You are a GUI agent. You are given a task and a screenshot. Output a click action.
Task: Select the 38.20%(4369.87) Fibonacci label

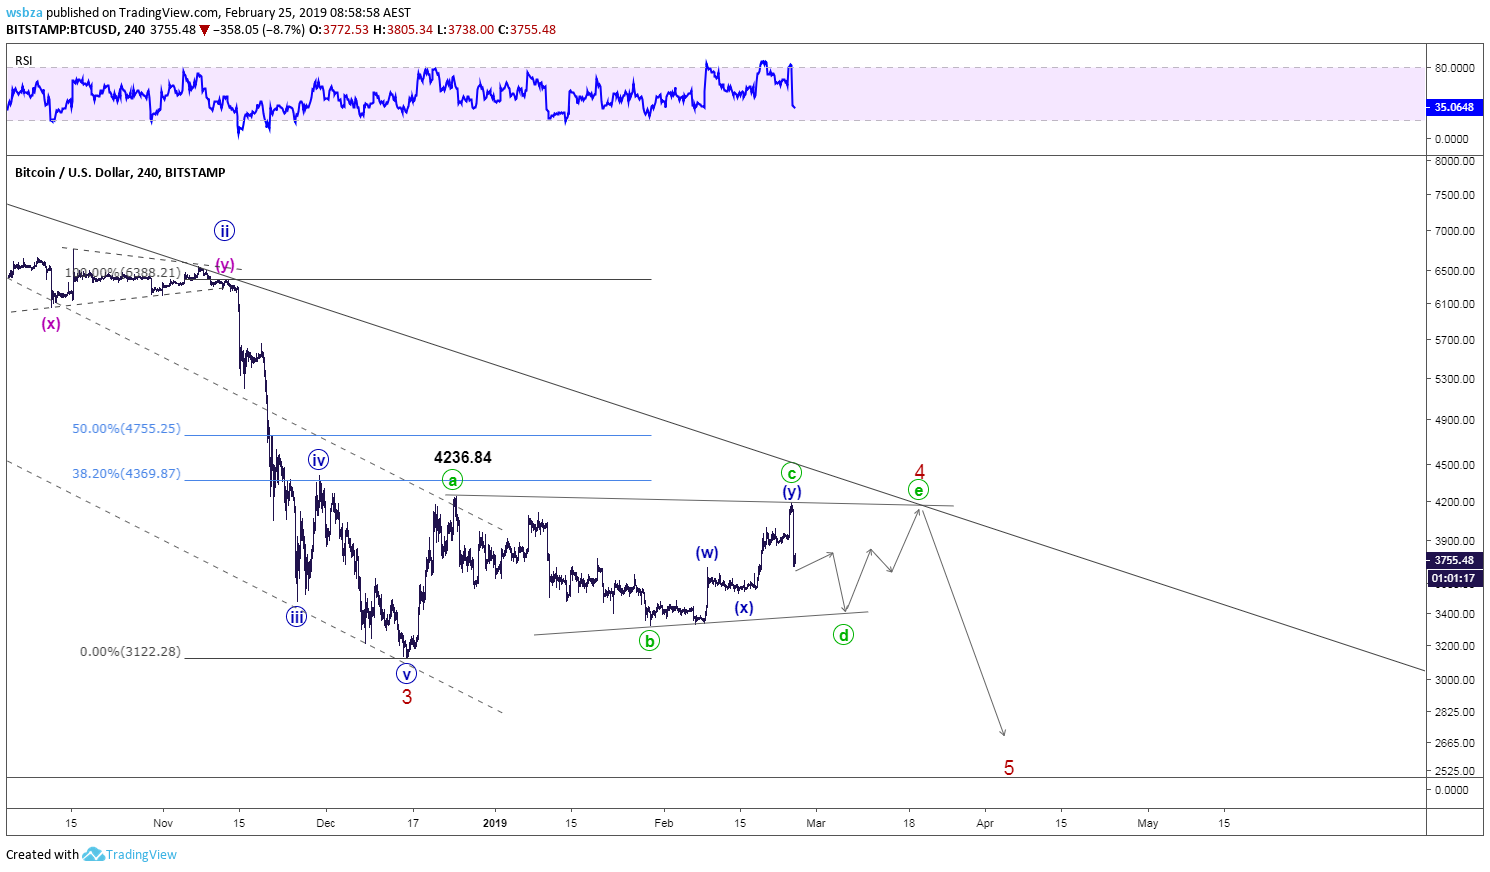point(126,474)
